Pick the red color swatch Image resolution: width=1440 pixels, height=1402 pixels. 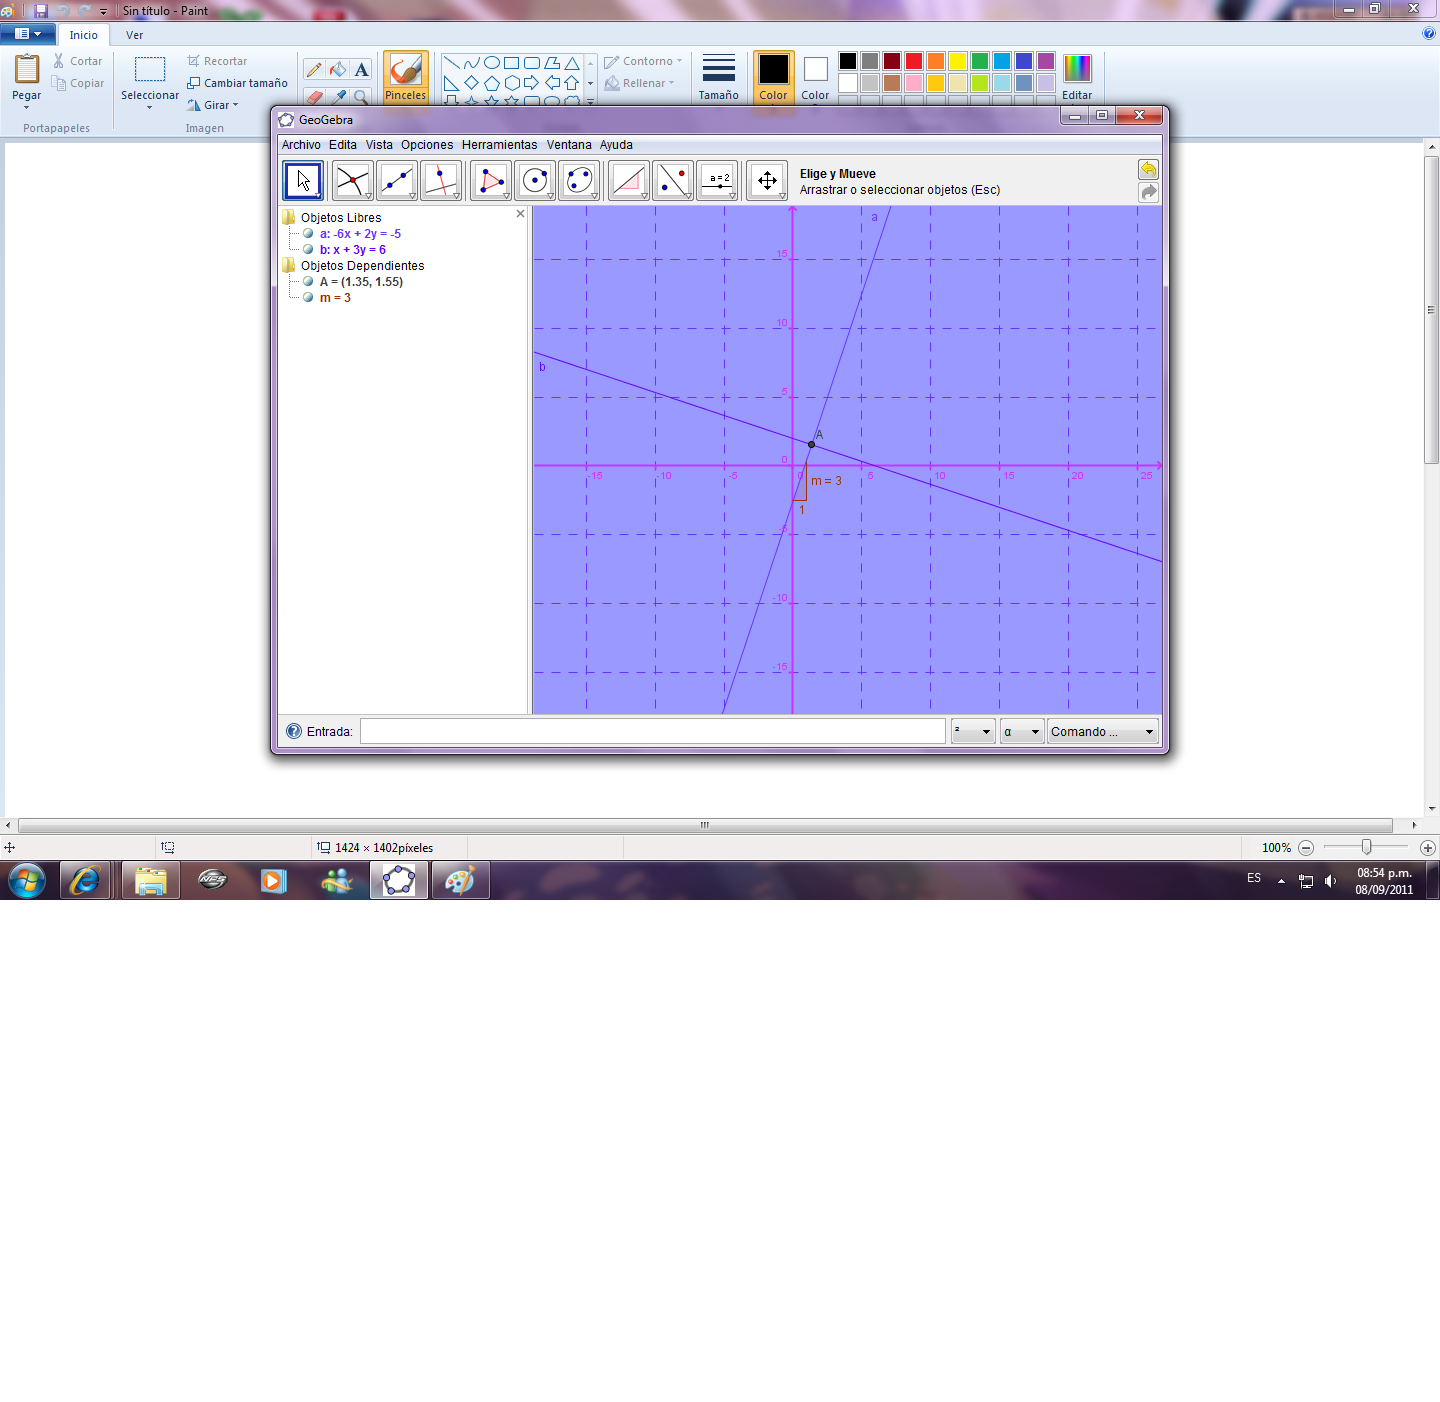click(914, 61)
